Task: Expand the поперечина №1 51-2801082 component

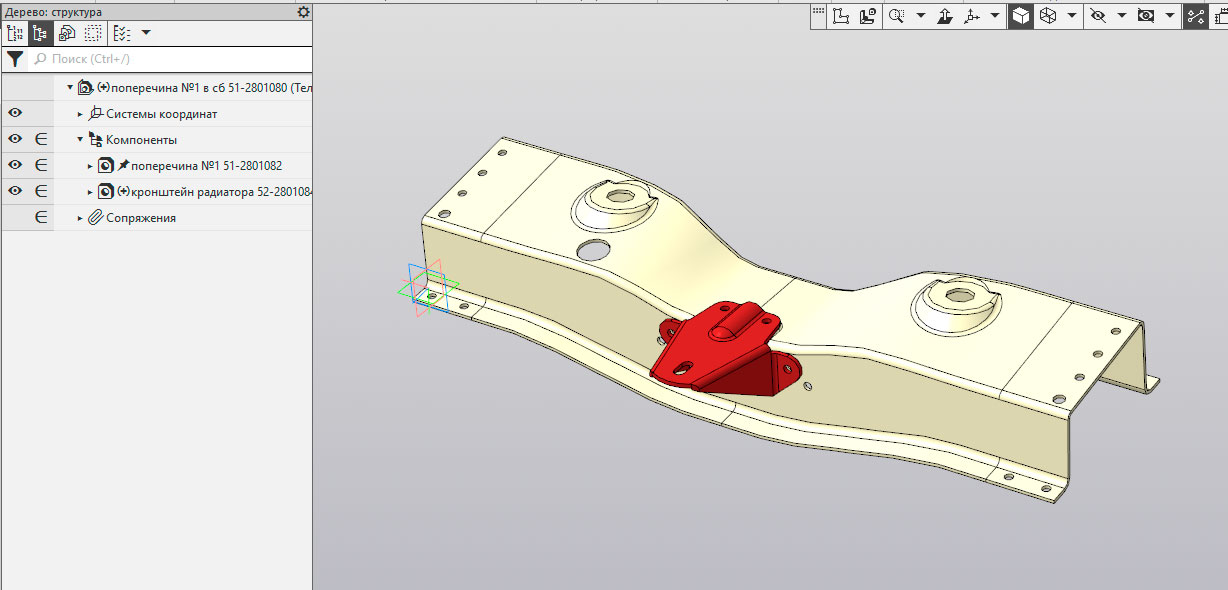Action: point(90,166)
